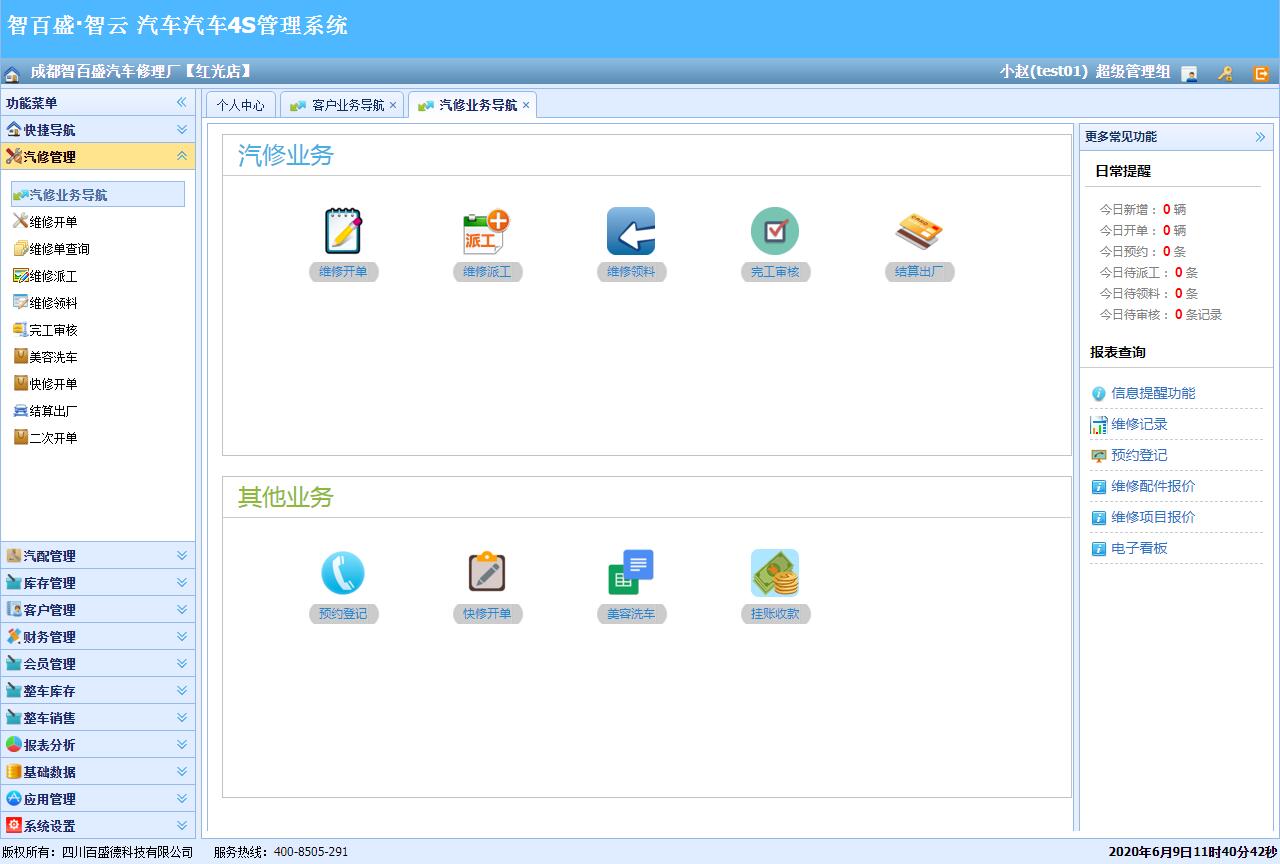The image size is (1280, 864).
Task: Expand the 客户管理 menu section
Action: (x=98, y=609)
